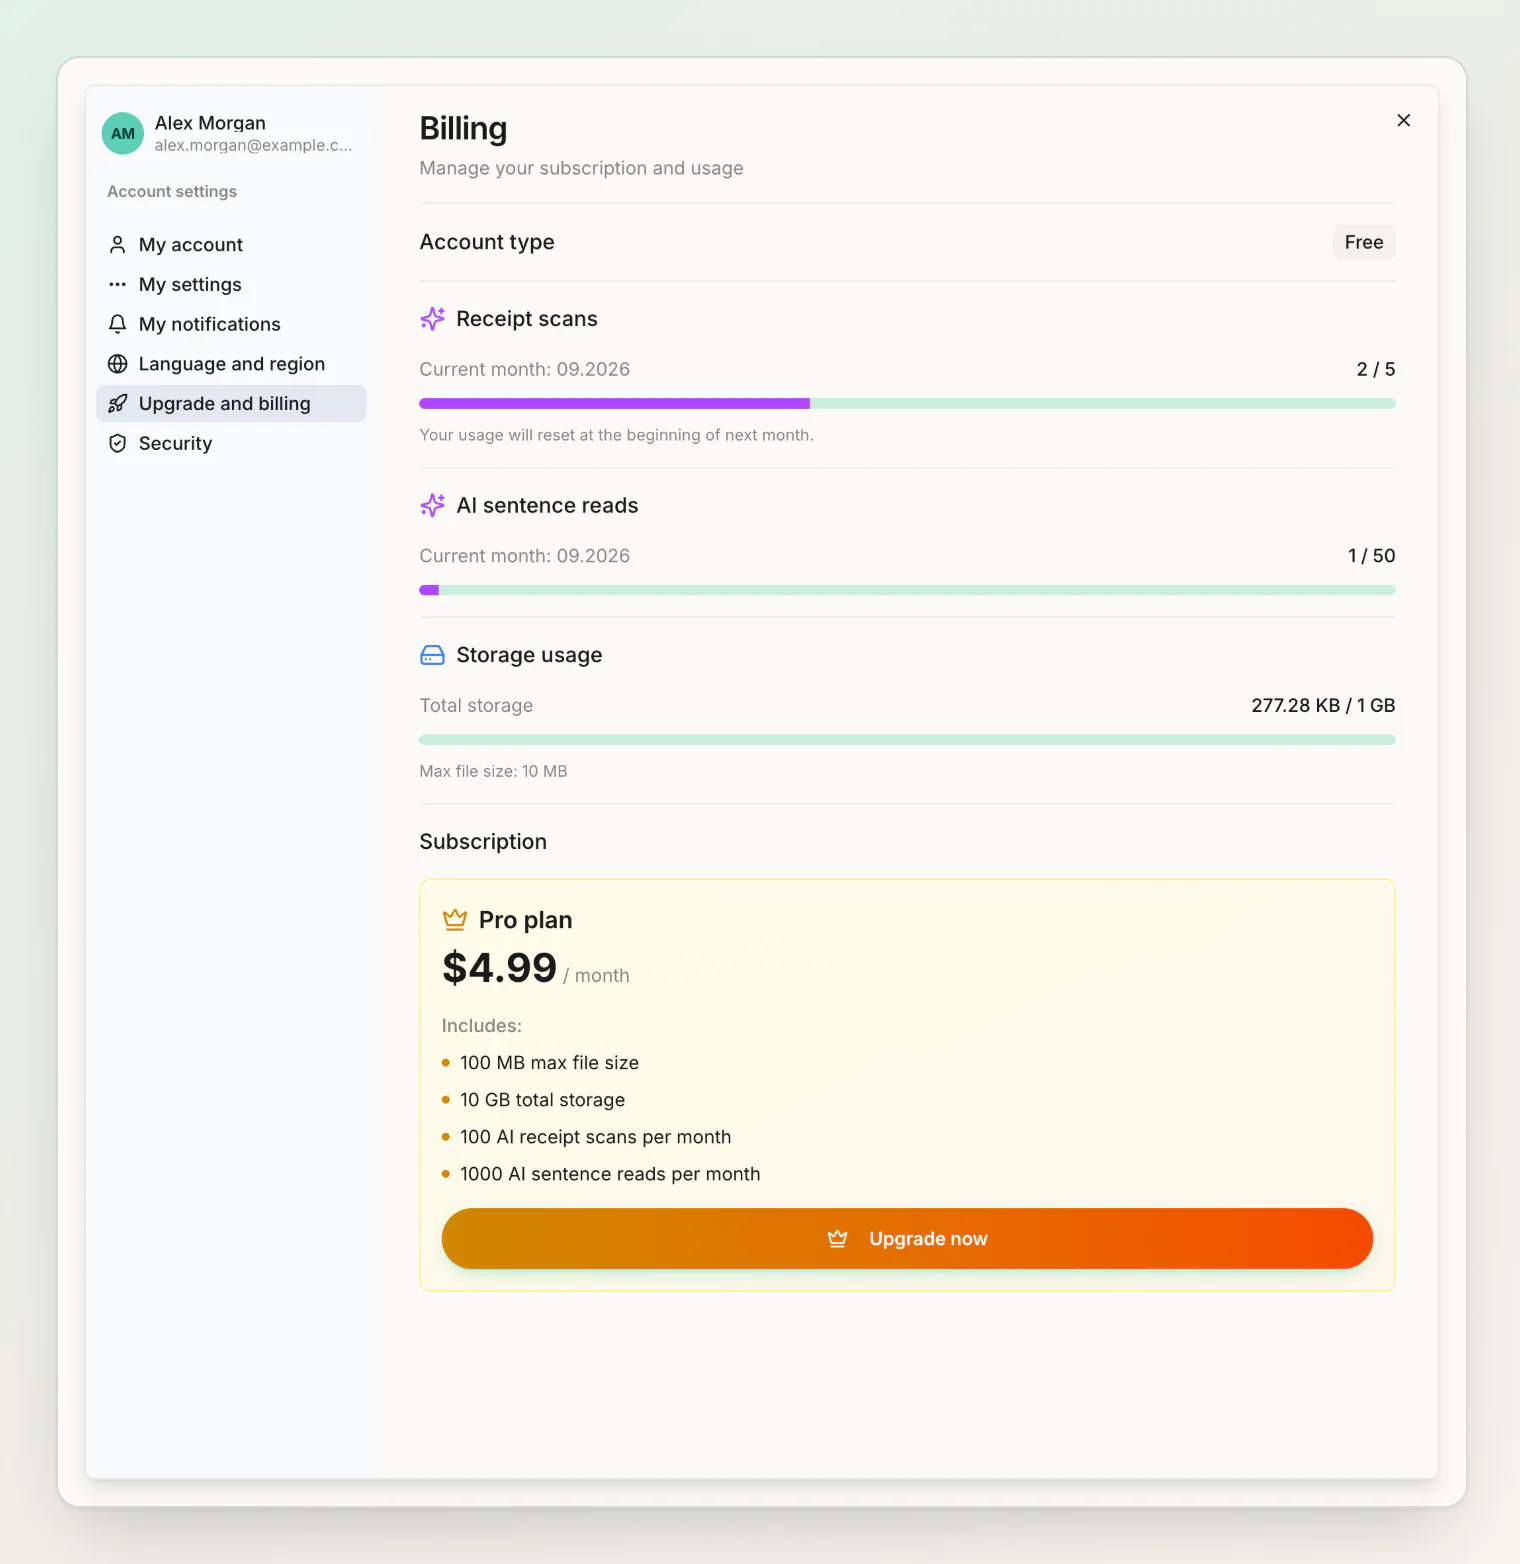This screenshot has height=1564, width=1520.
Task: Click the Subscription section heading
Action: [x=483, y=842]
